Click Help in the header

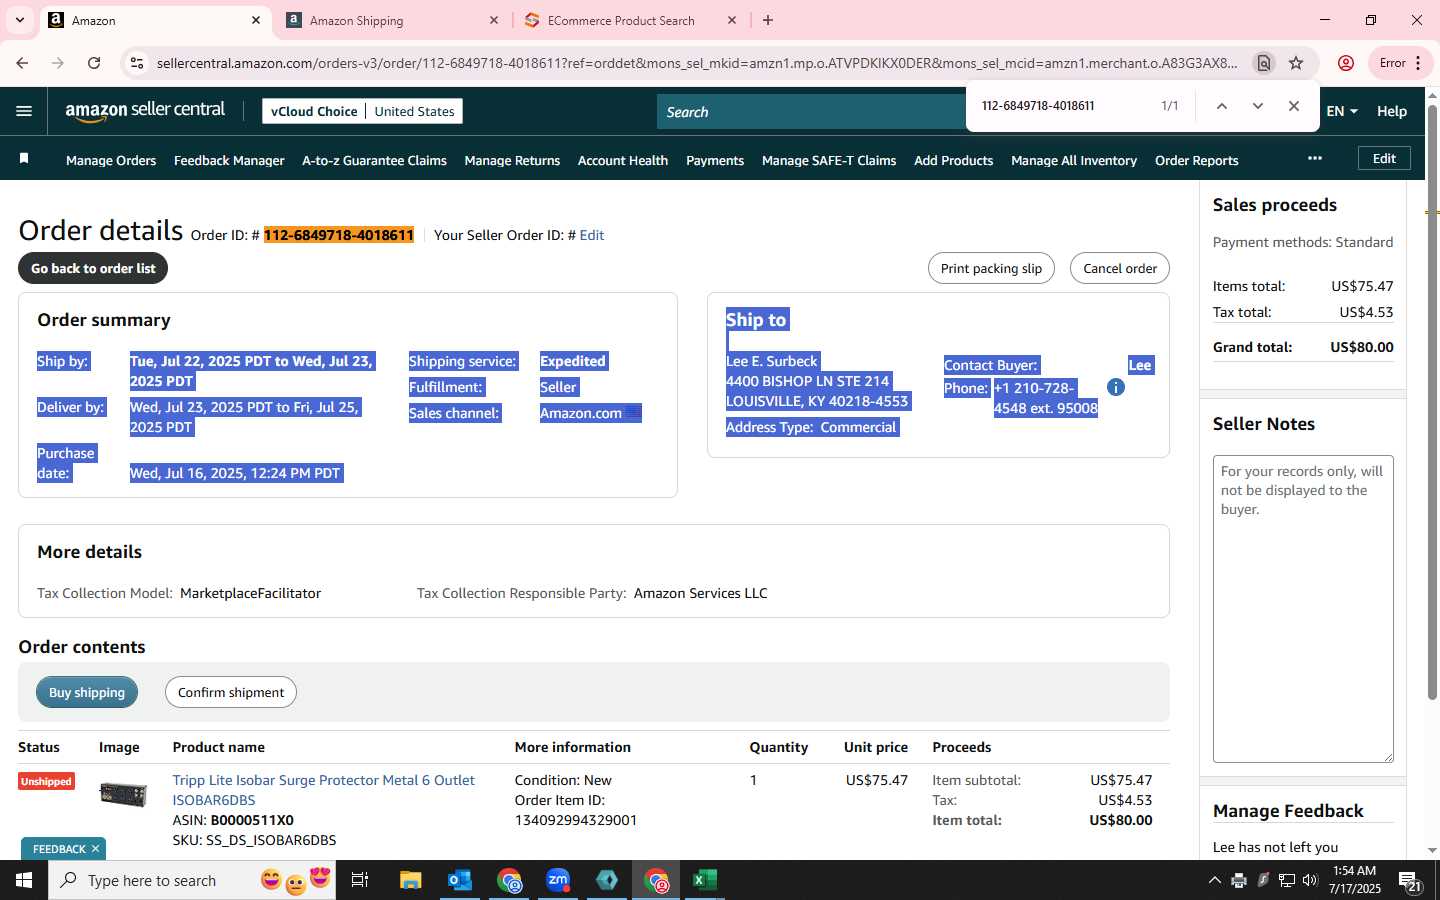[x=1392, y=111]
